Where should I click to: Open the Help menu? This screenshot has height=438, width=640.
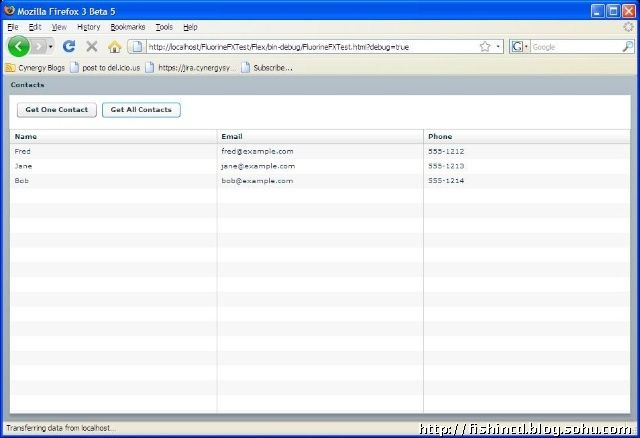pyautogui.click(x=190, y=27)
